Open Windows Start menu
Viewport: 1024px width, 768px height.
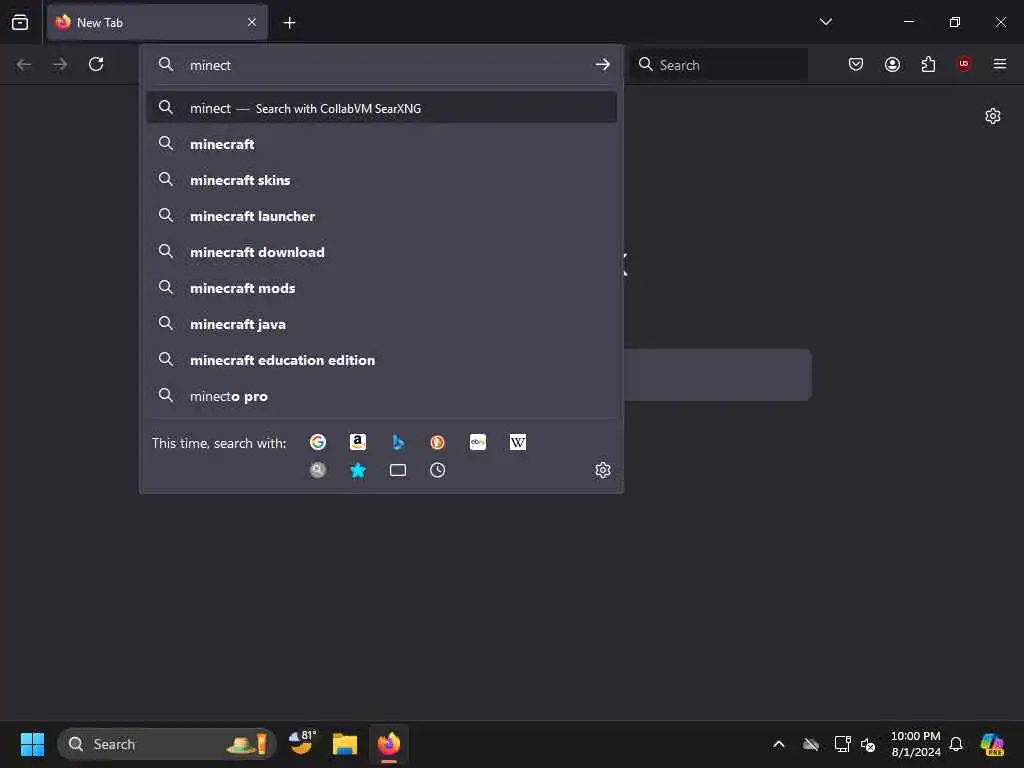coord(32,744)
